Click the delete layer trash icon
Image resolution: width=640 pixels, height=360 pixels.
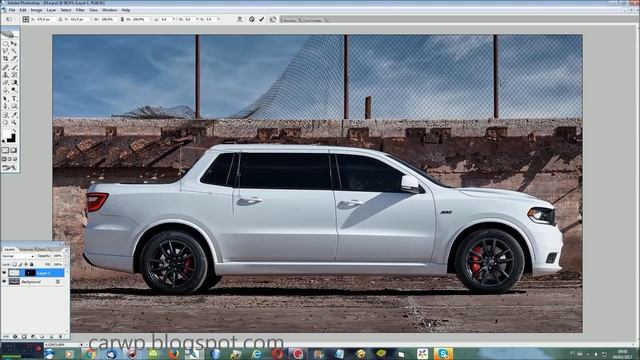[60, 336]
